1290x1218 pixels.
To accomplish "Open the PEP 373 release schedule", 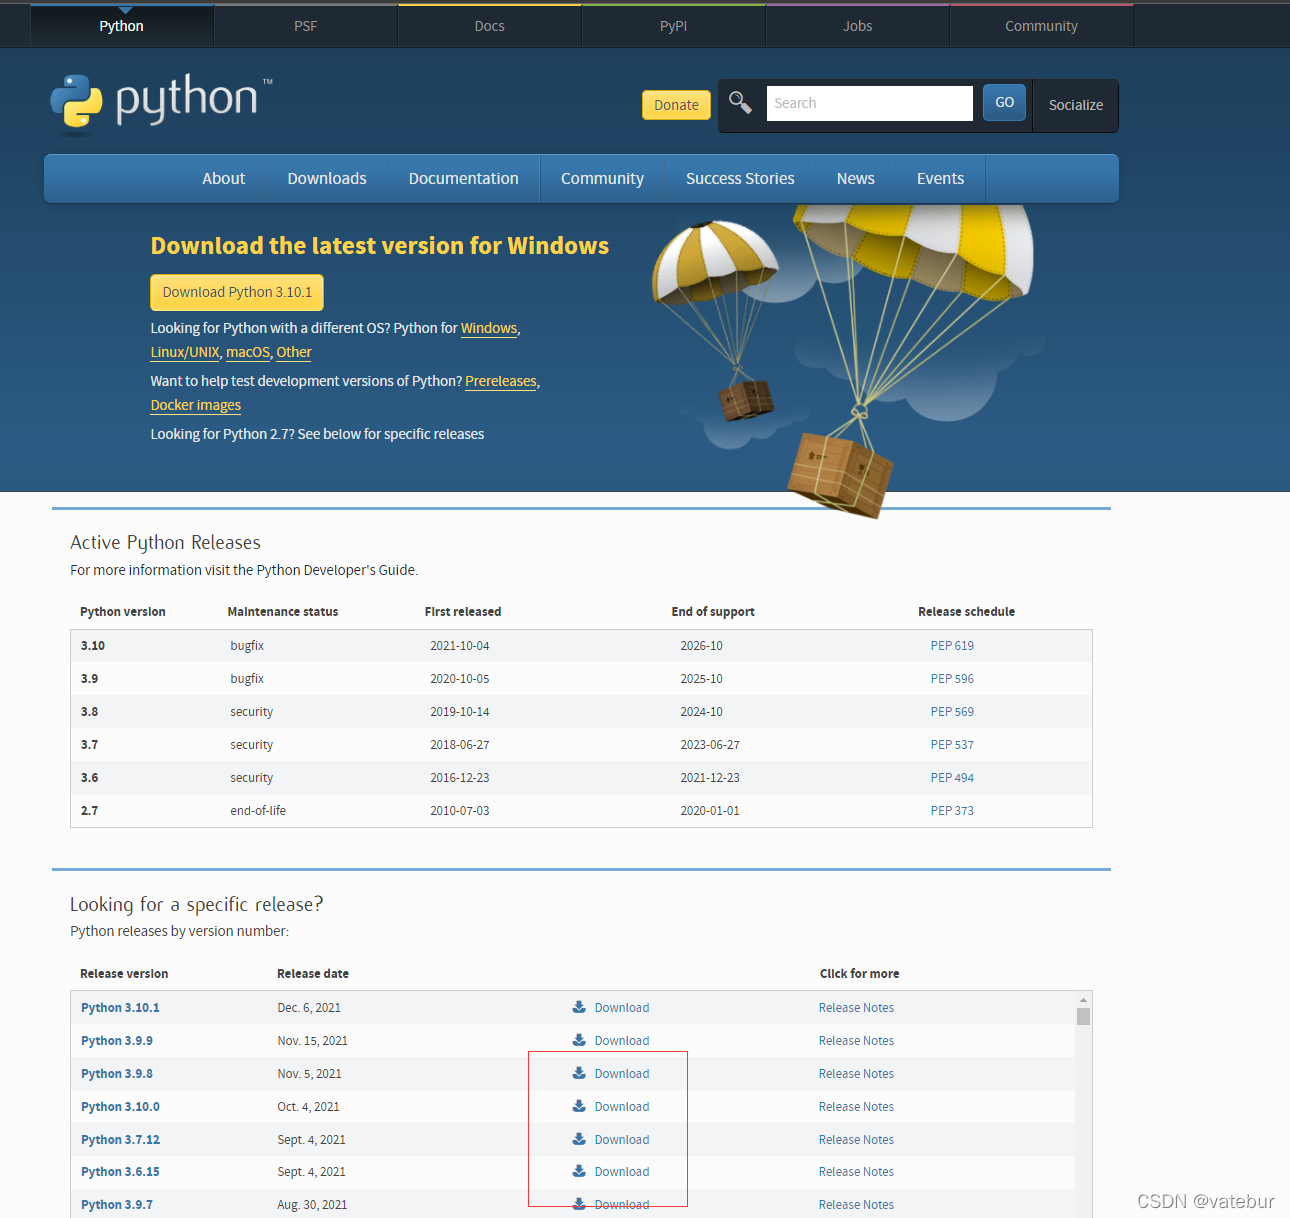I will [952, 811].
